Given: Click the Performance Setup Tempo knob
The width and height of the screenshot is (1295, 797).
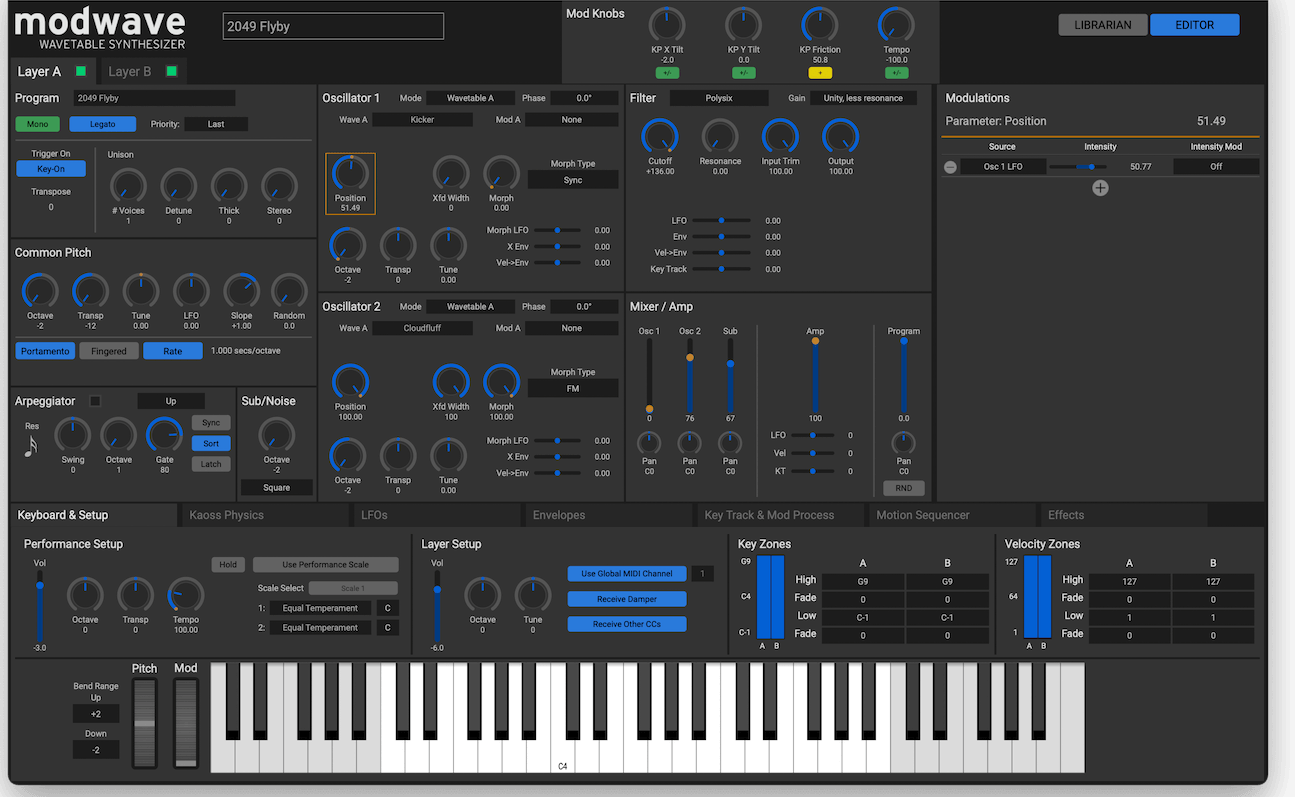Looking at the screenshot, I should [186, 595].
